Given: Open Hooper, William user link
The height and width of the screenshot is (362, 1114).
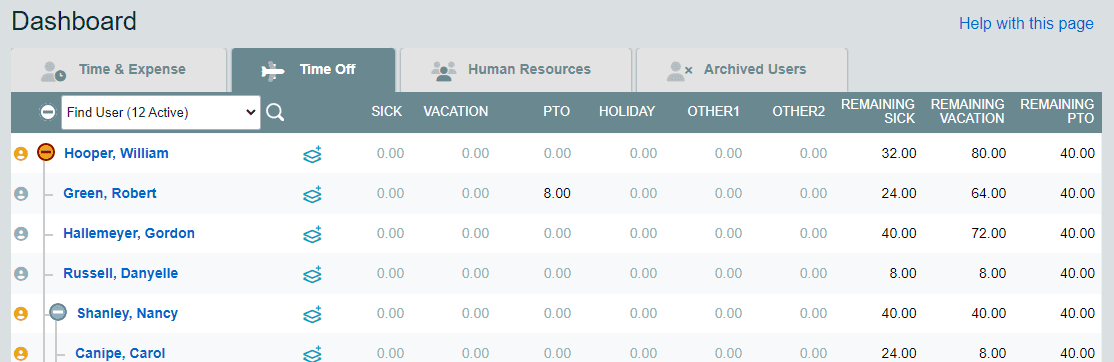Looking at the screenshot, I should point(117,153).
